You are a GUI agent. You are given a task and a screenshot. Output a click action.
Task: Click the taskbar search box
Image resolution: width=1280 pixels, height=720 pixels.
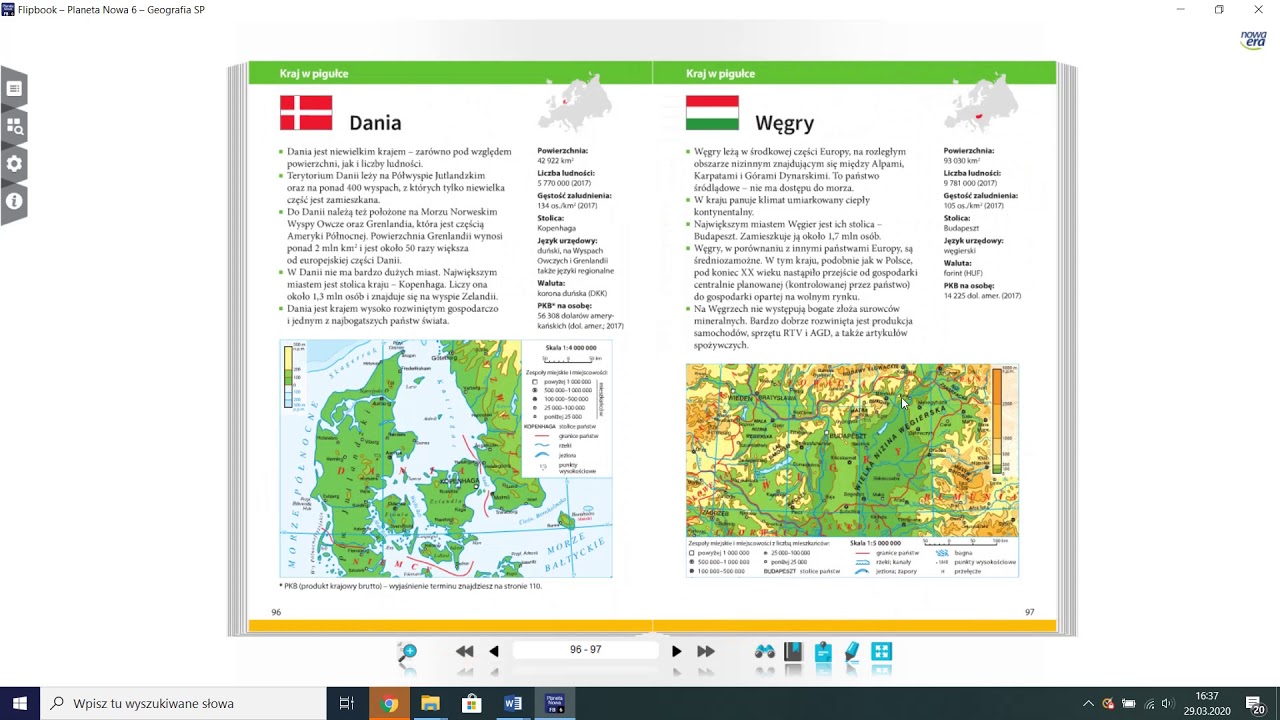pyautogui.click(x=183, y=703)
